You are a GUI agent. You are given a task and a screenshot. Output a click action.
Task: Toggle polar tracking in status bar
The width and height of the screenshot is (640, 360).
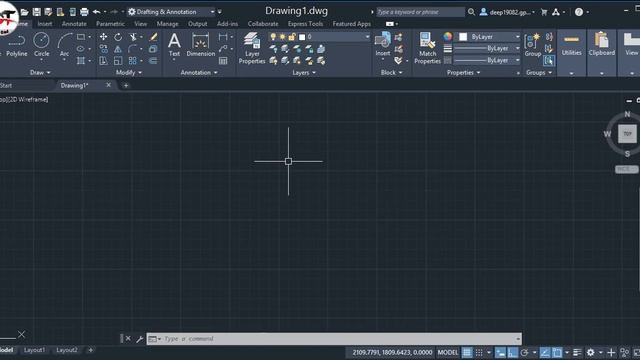coord(525,352)
